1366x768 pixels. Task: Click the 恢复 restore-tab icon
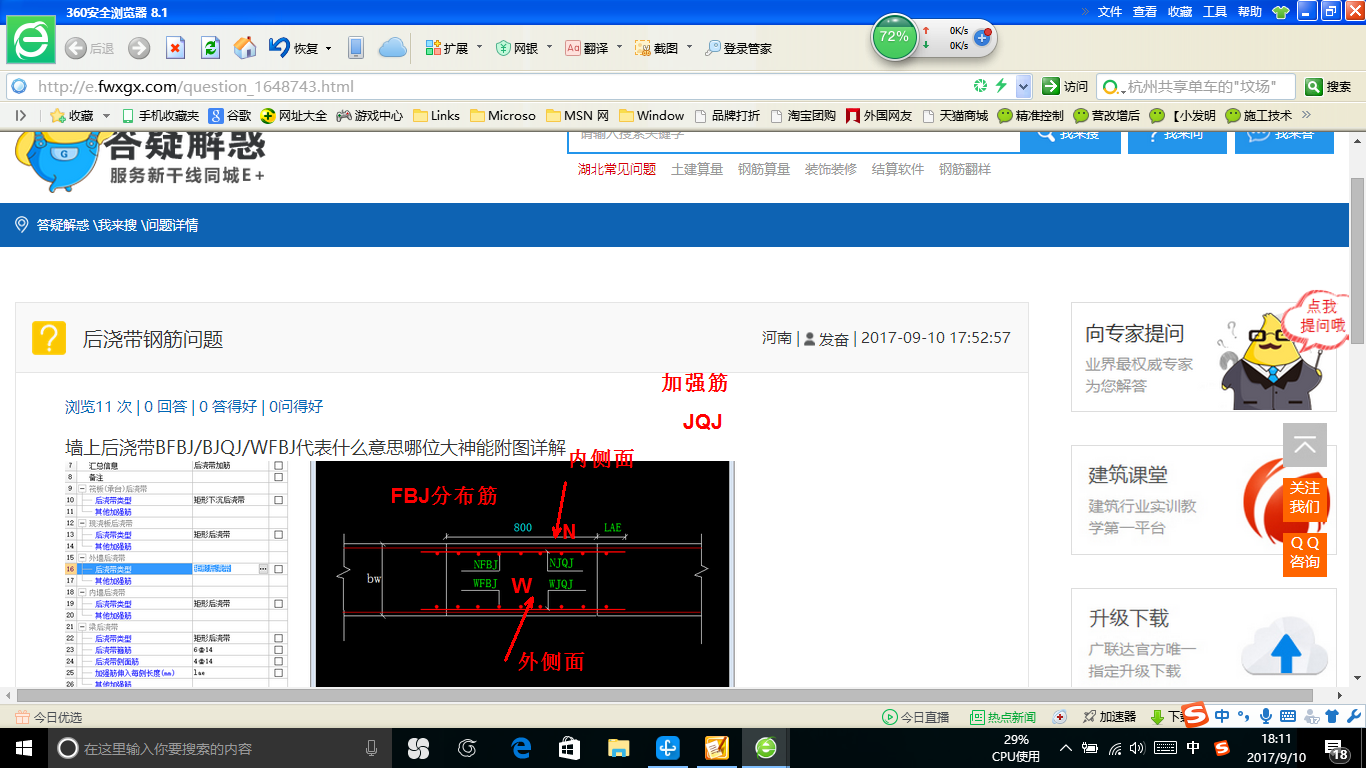click(279, 47)
